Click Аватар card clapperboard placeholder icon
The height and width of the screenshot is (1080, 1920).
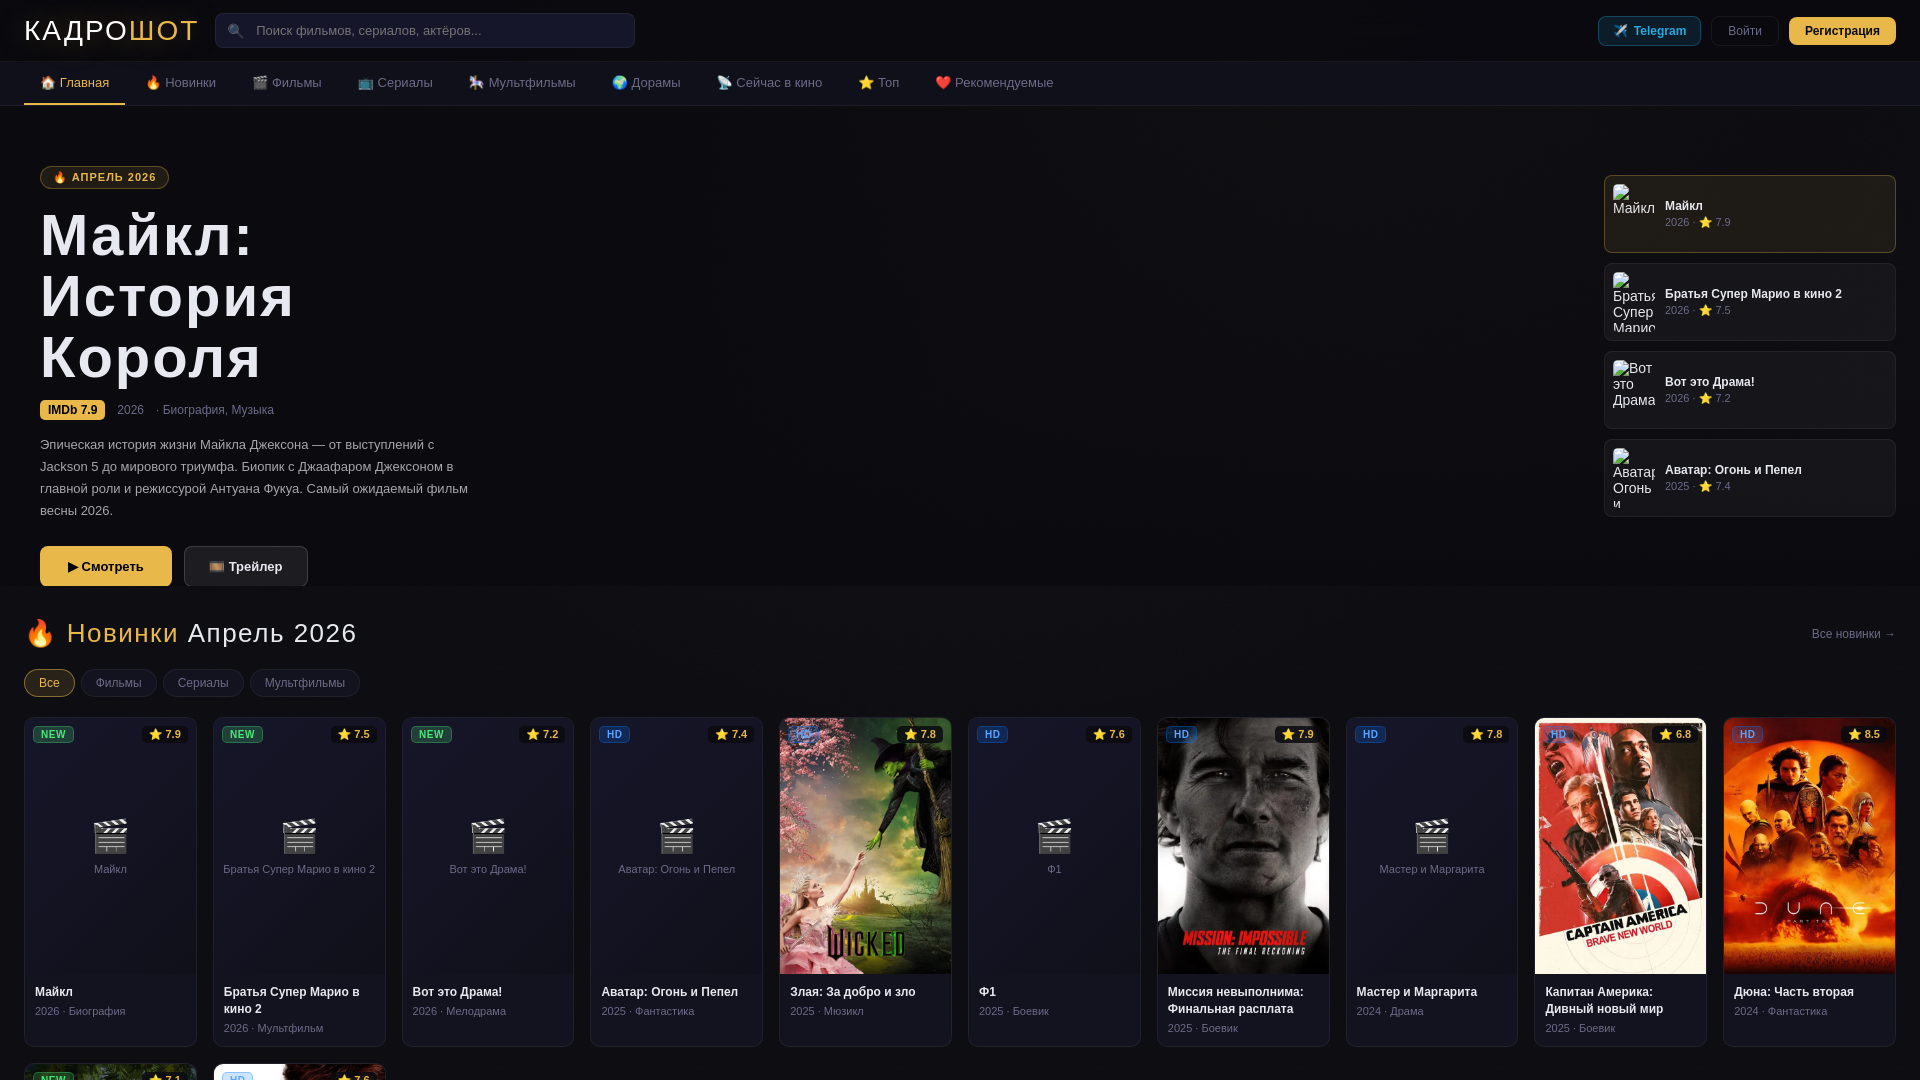(x=677, y=836)
